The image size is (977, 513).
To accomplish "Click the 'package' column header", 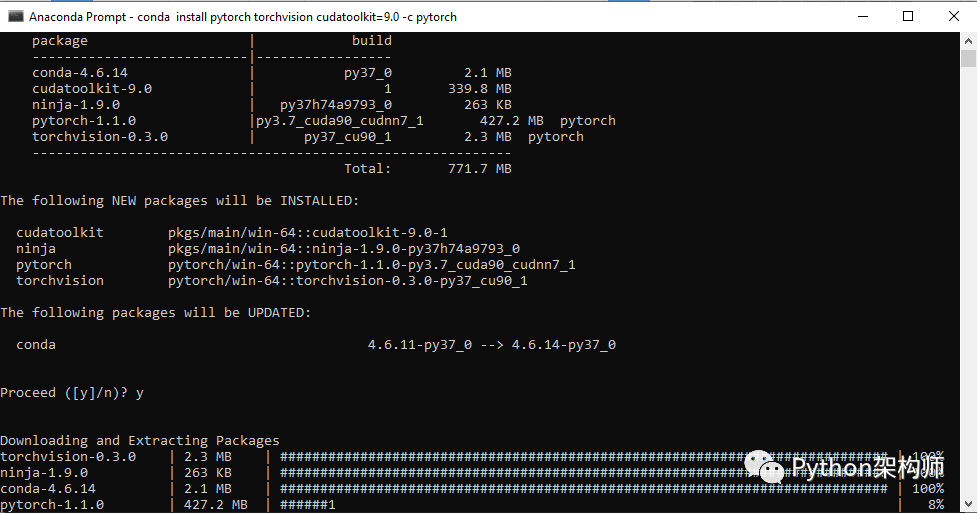I will click(60, 41).
